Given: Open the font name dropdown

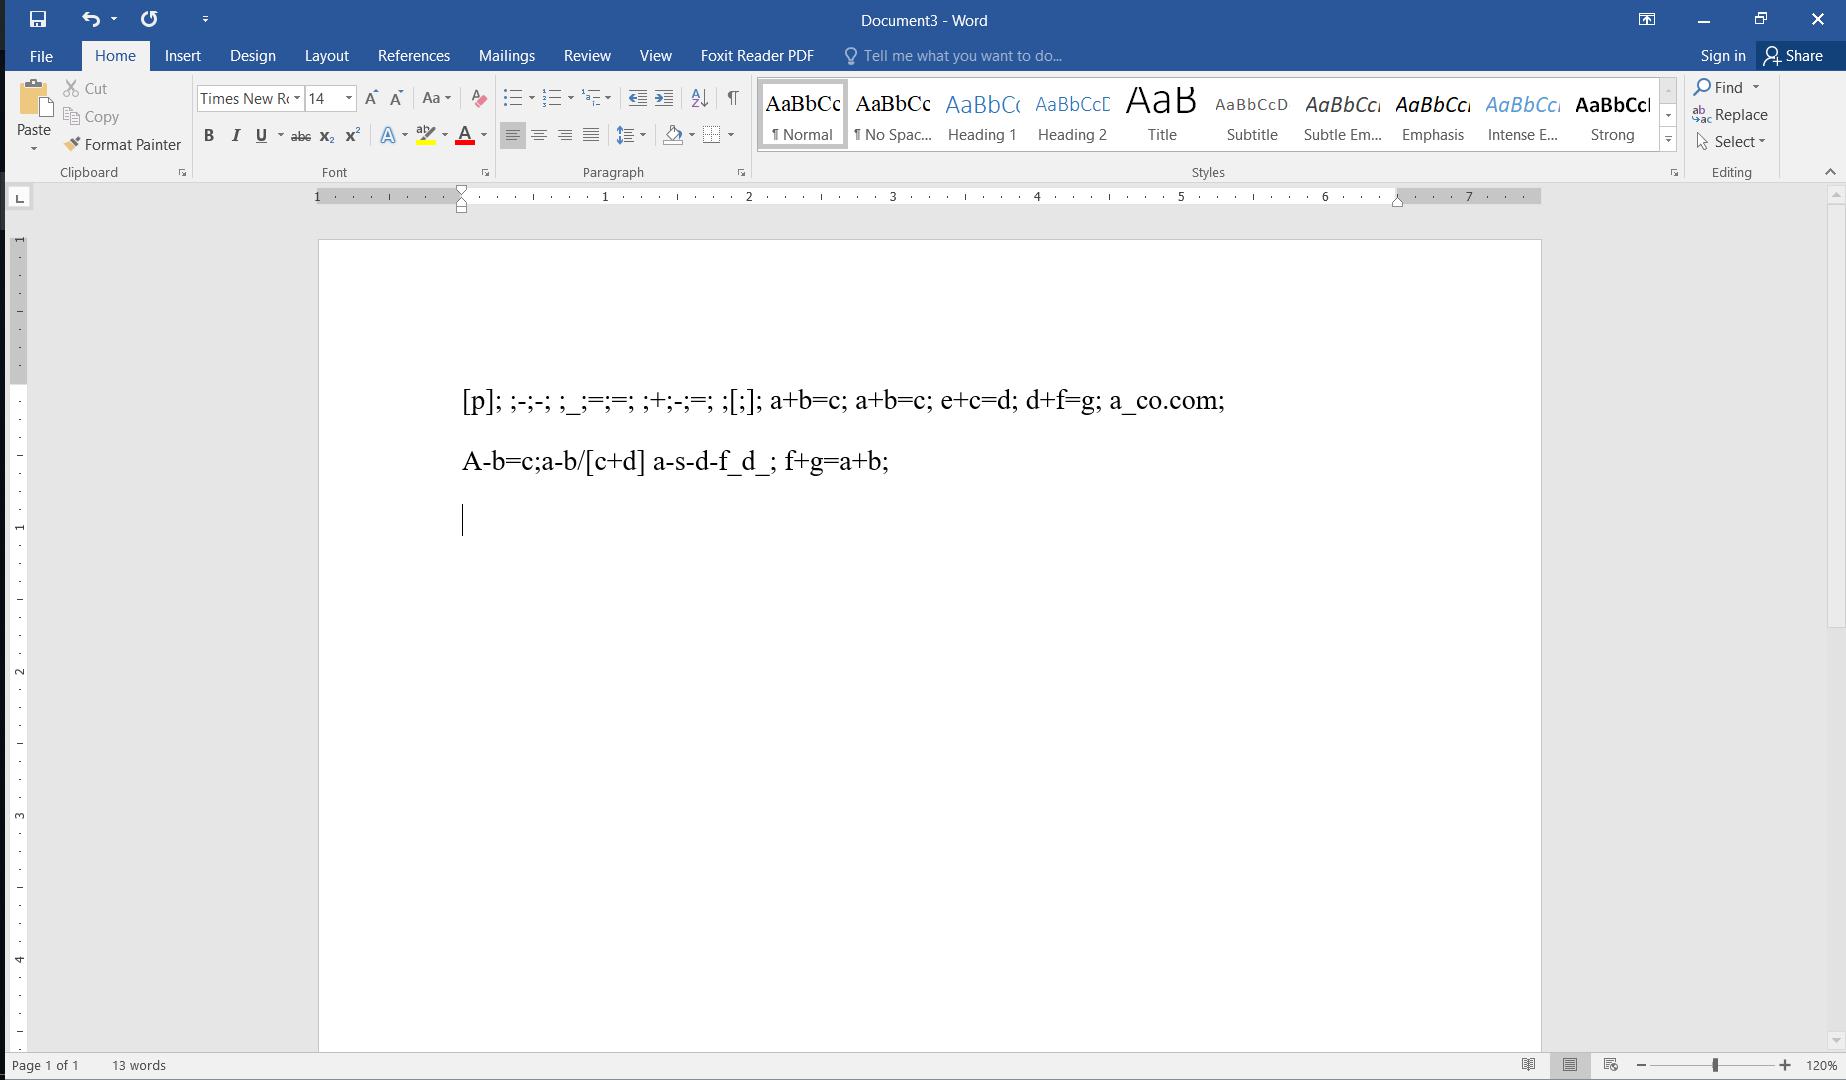Looking at the screenshot, I should point(297,98).
